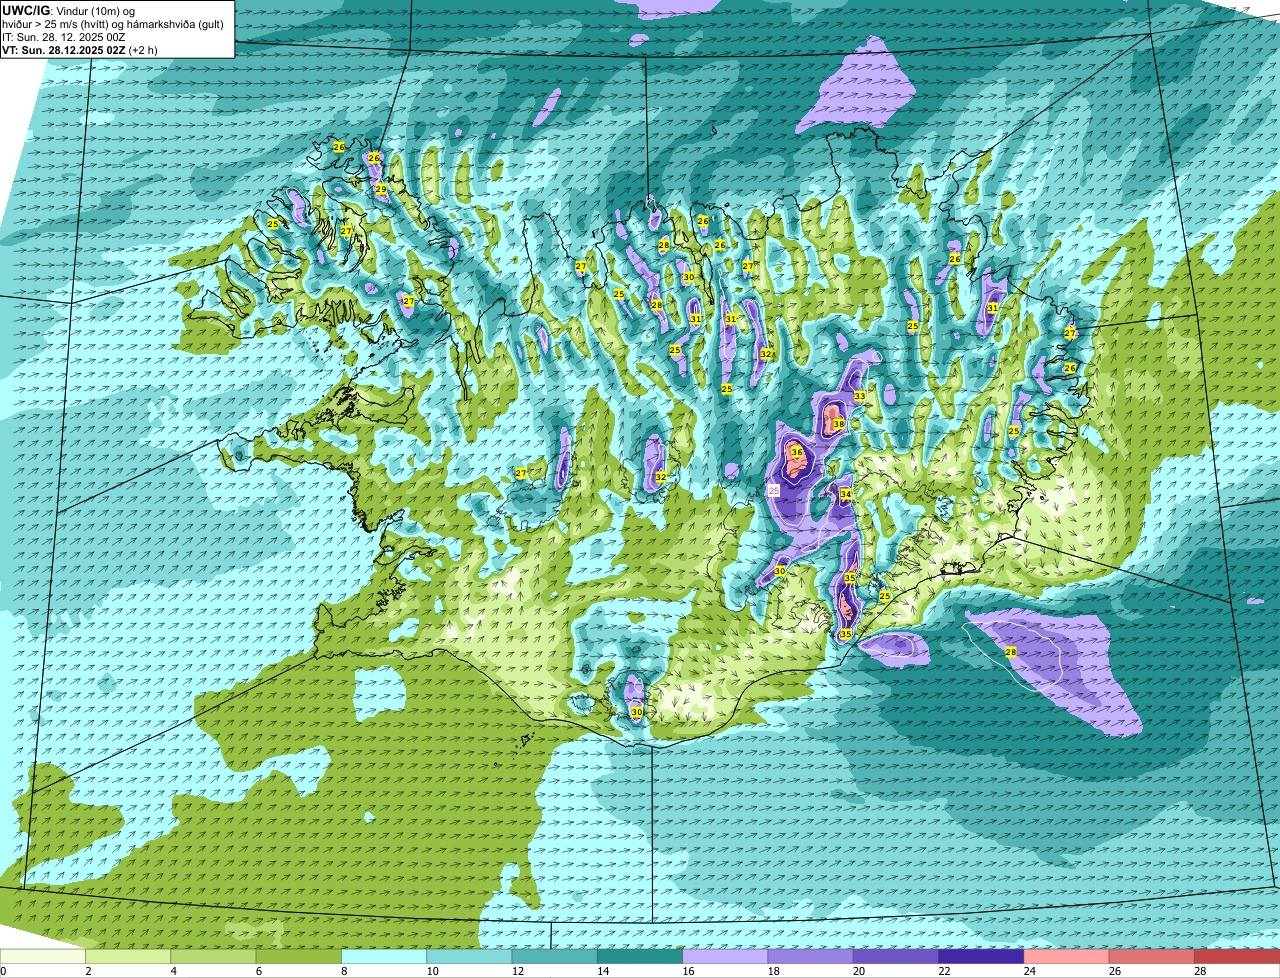Pick the 12–14 m/s teal swatch
1280x978 pixels.
[x=555, y=956]
